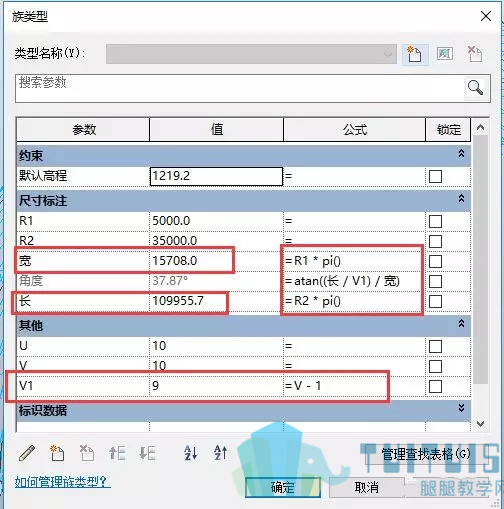Viewport: 504px width, 509px height.
Task: Click the scrollbar up arrow
Action: 480,127
